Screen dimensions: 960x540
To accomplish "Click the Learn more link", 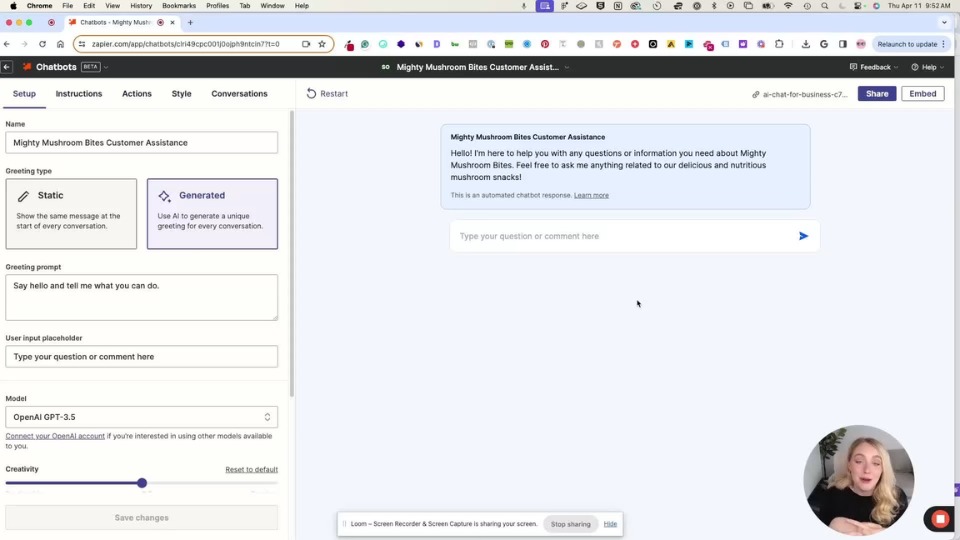I will (591, 195).
